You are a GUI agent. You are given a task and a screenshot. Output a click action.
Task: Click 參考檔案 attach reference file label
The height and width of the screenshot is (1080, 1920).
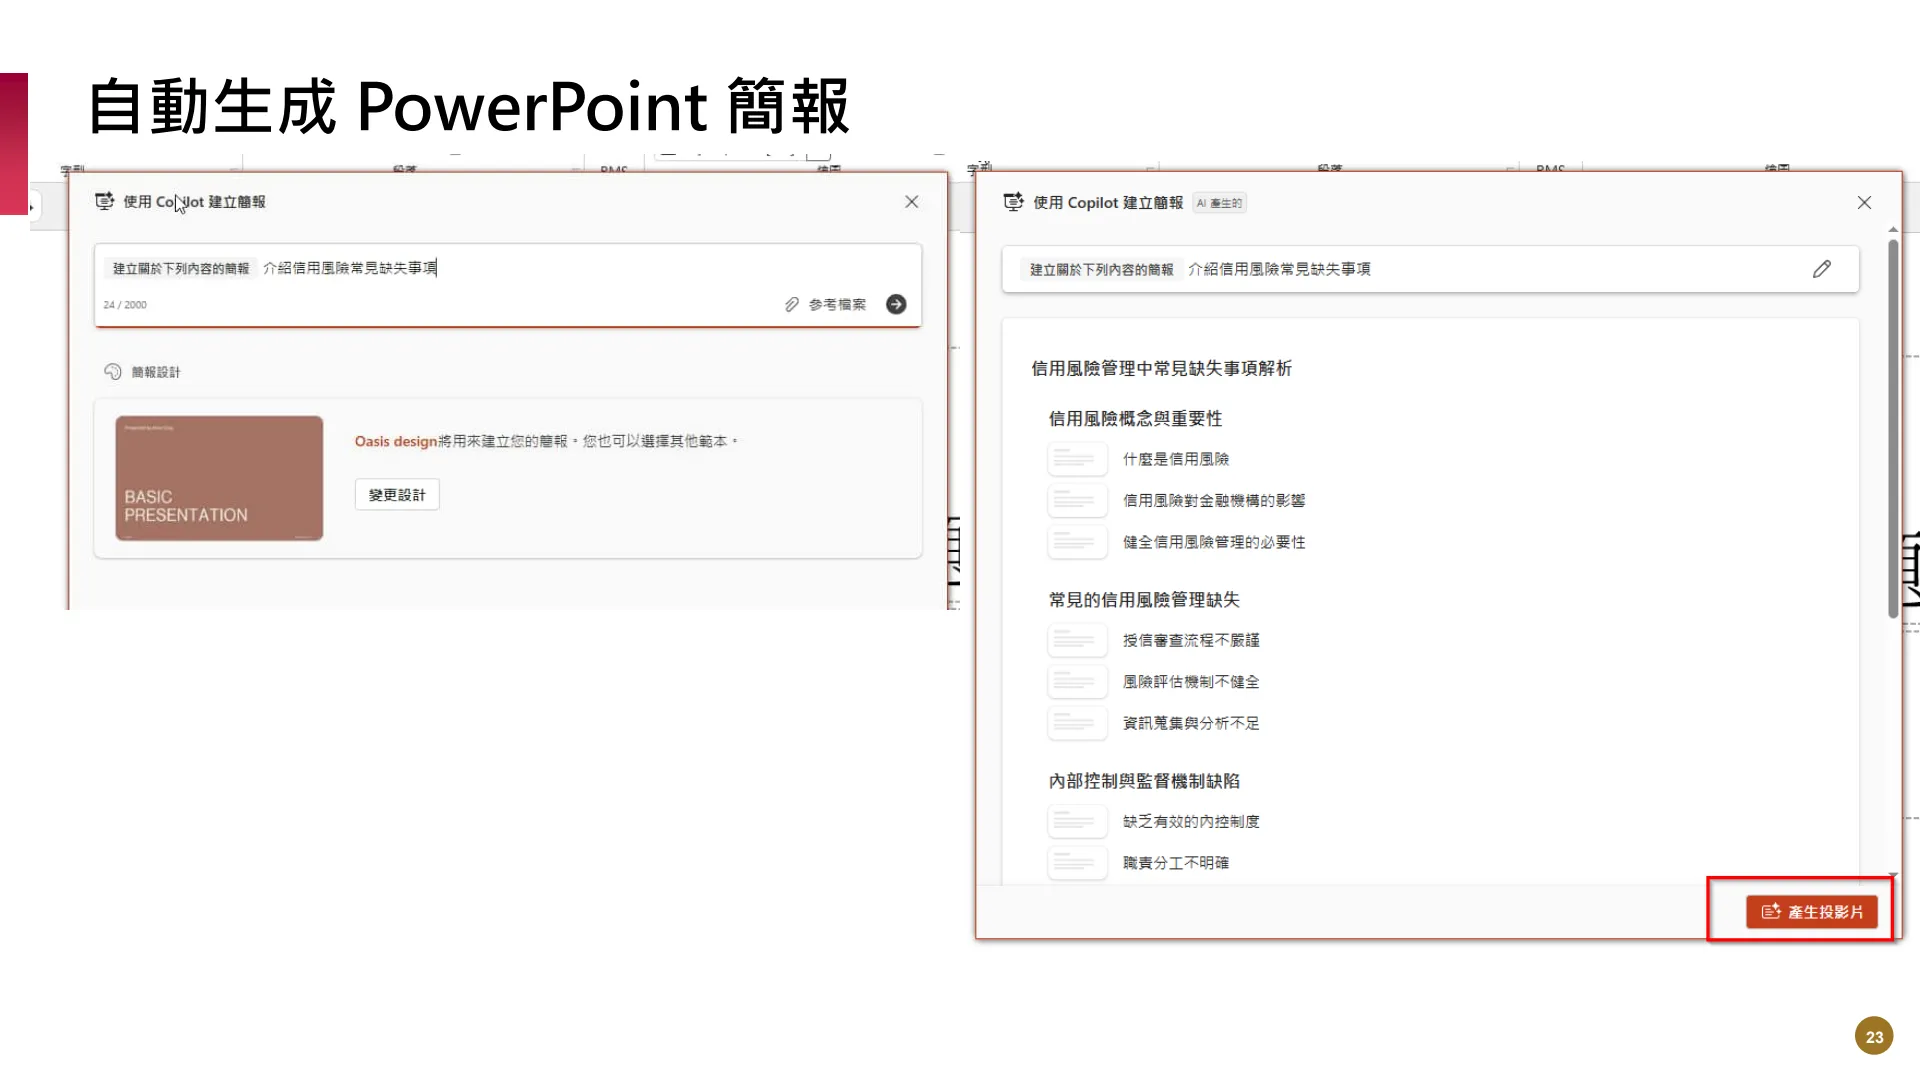(x=837, y=304)
